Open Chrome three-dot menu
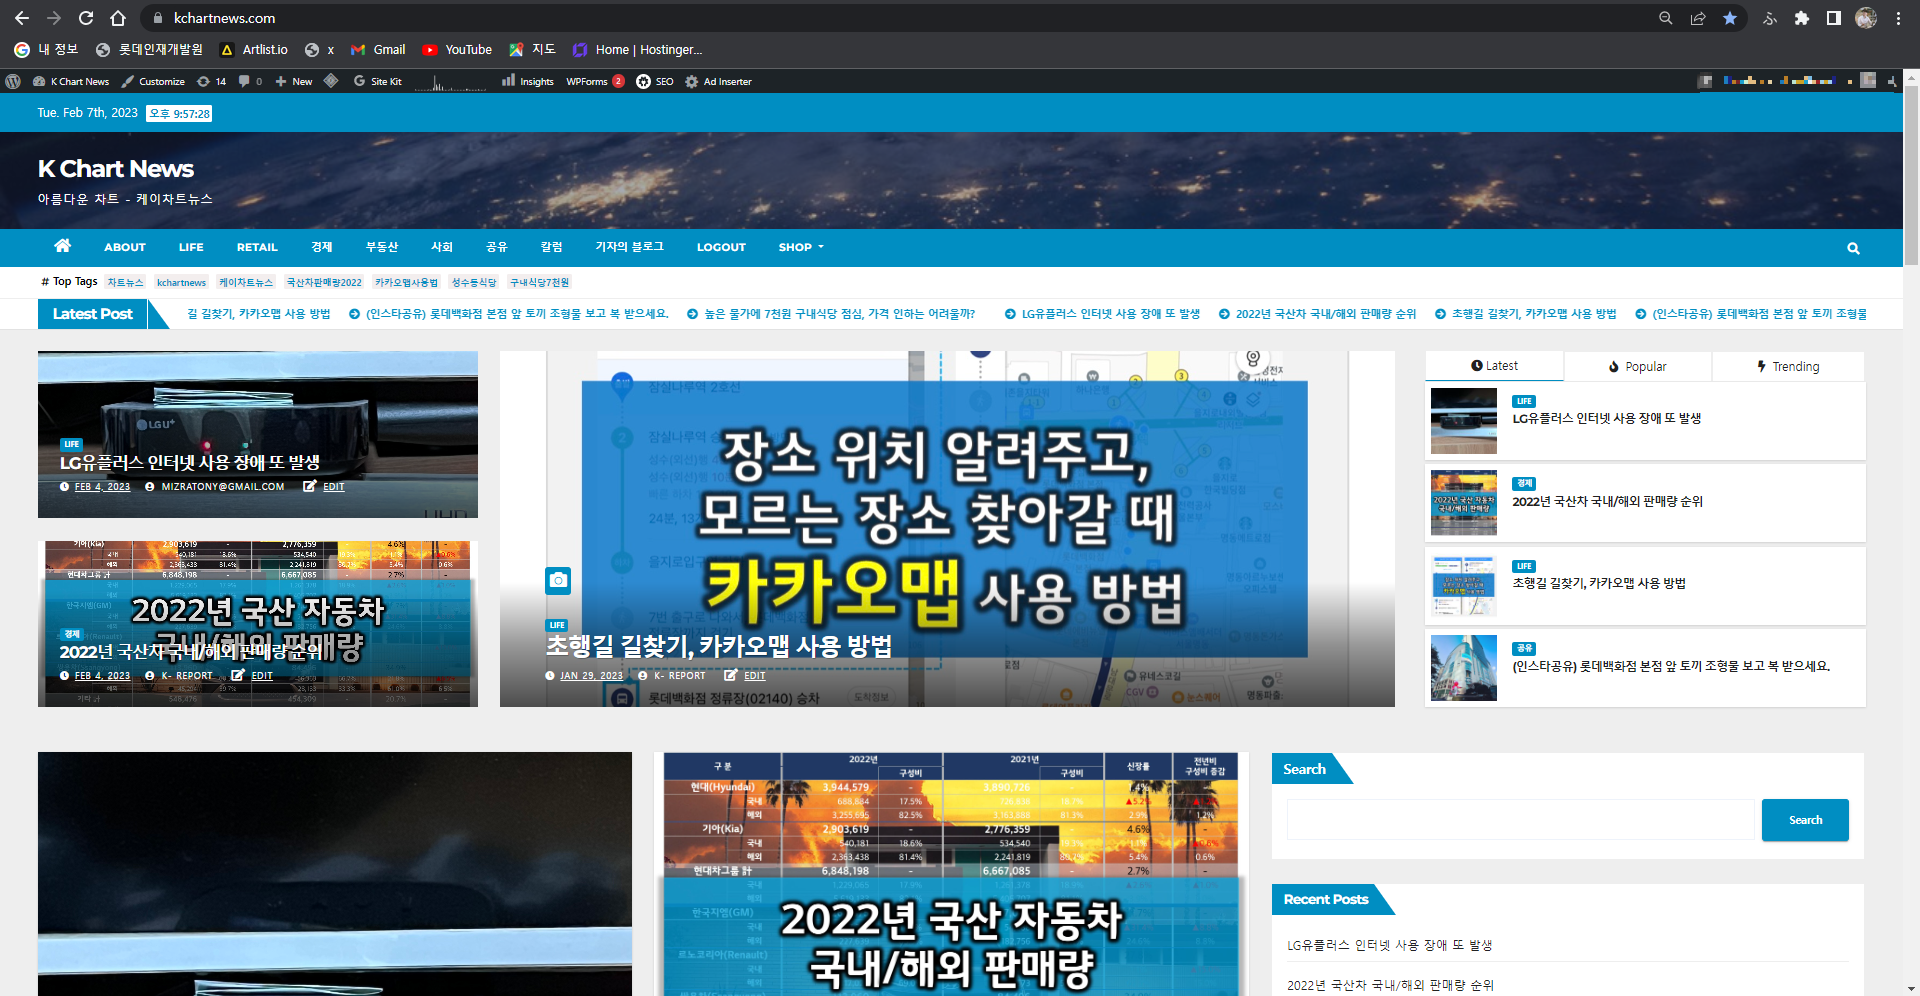This screenshot has width=1920, height=996. [x=1898, y=18]
